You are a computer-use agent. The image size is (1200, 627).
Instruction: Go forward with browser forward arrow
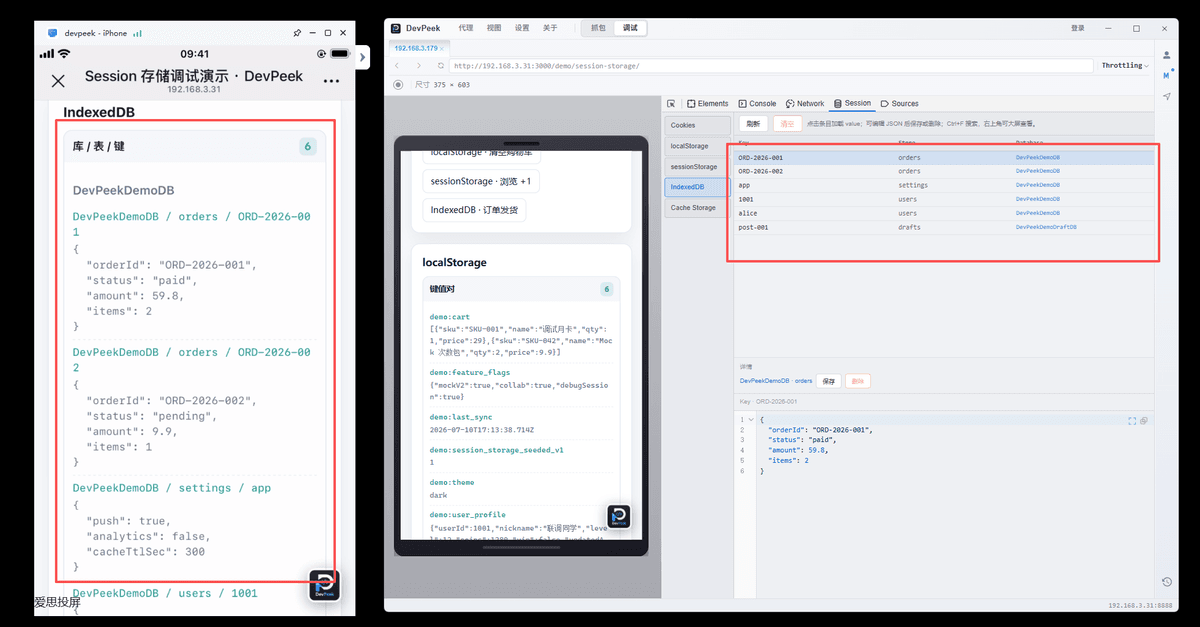click(418, 65)
